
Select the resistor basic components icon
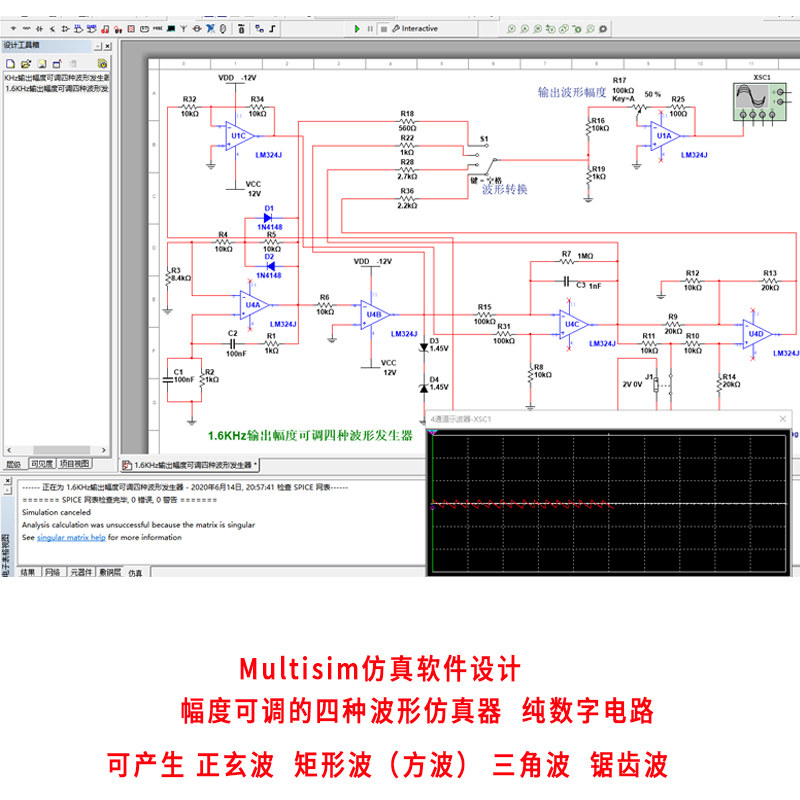27,29
